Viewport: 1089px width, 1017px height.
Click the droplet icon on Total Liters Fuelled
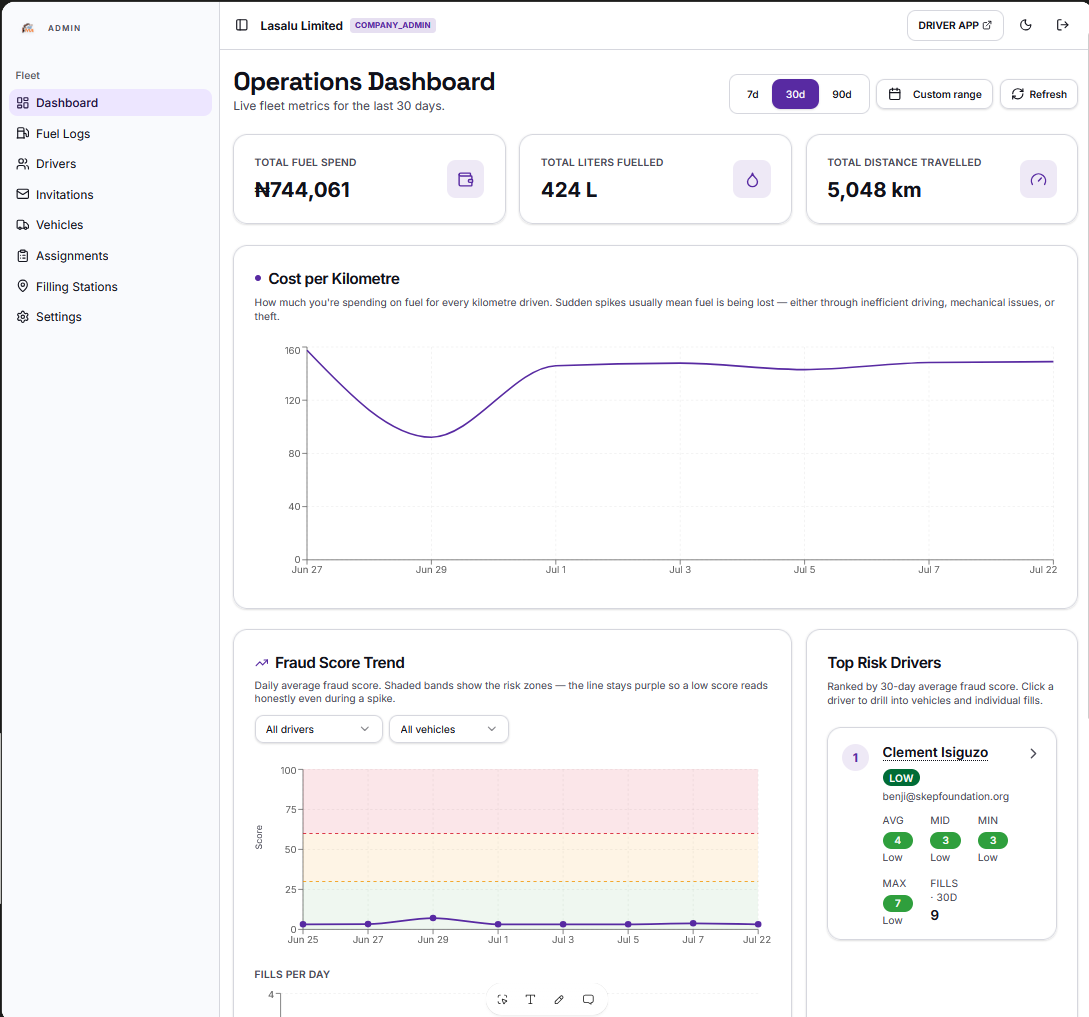tap(752, 179)
